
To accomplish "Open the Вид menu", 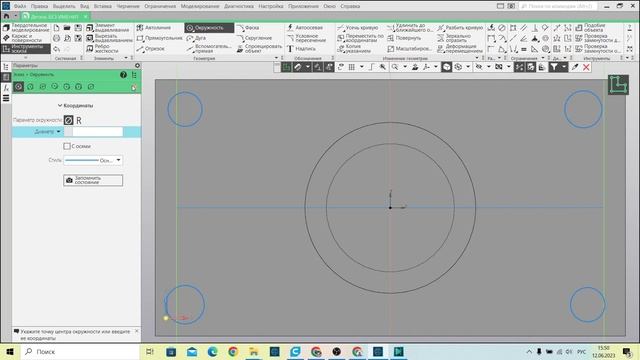I will tap(84, 6).
